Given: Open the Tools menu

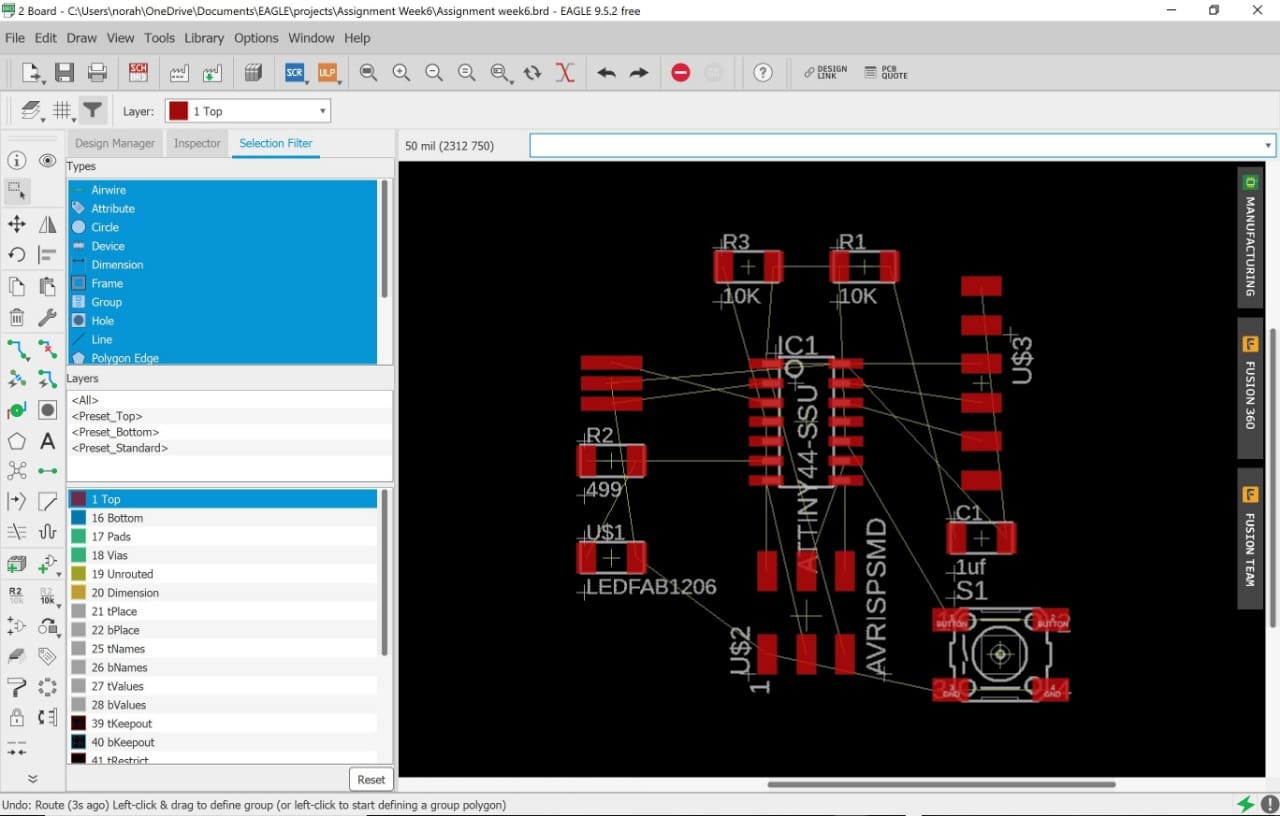Looking at the screenshot, I should pos(160,38).
